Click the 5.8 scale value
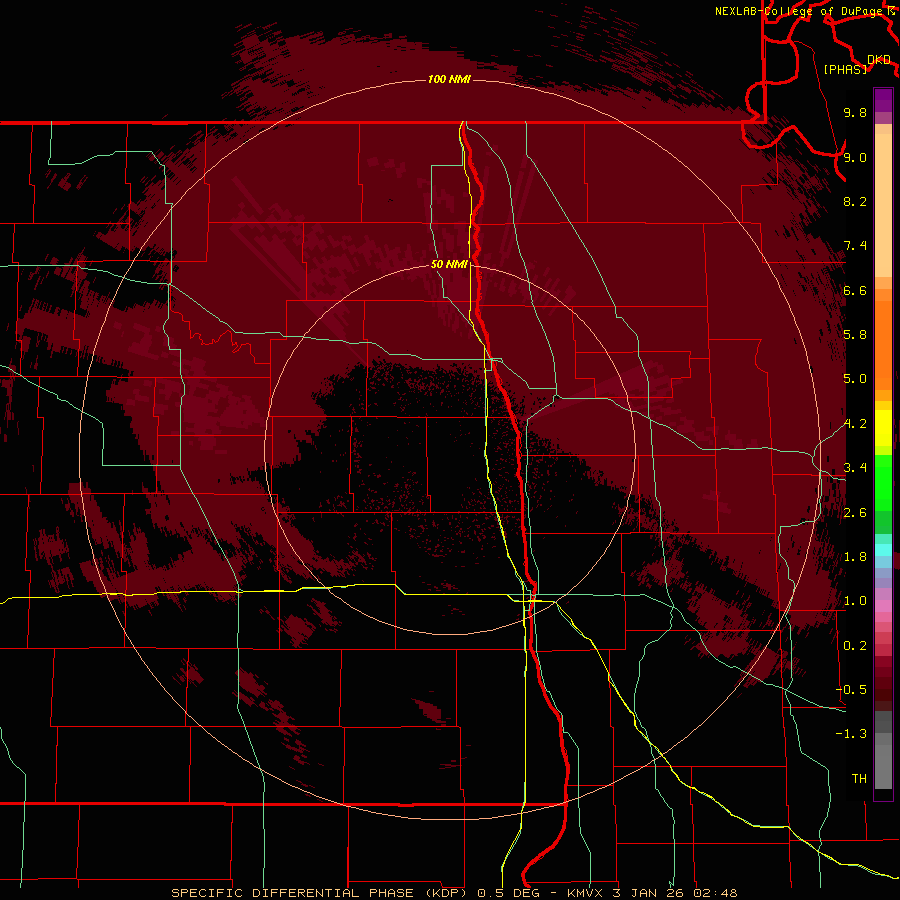900x900 pixels. click(855, 335)
